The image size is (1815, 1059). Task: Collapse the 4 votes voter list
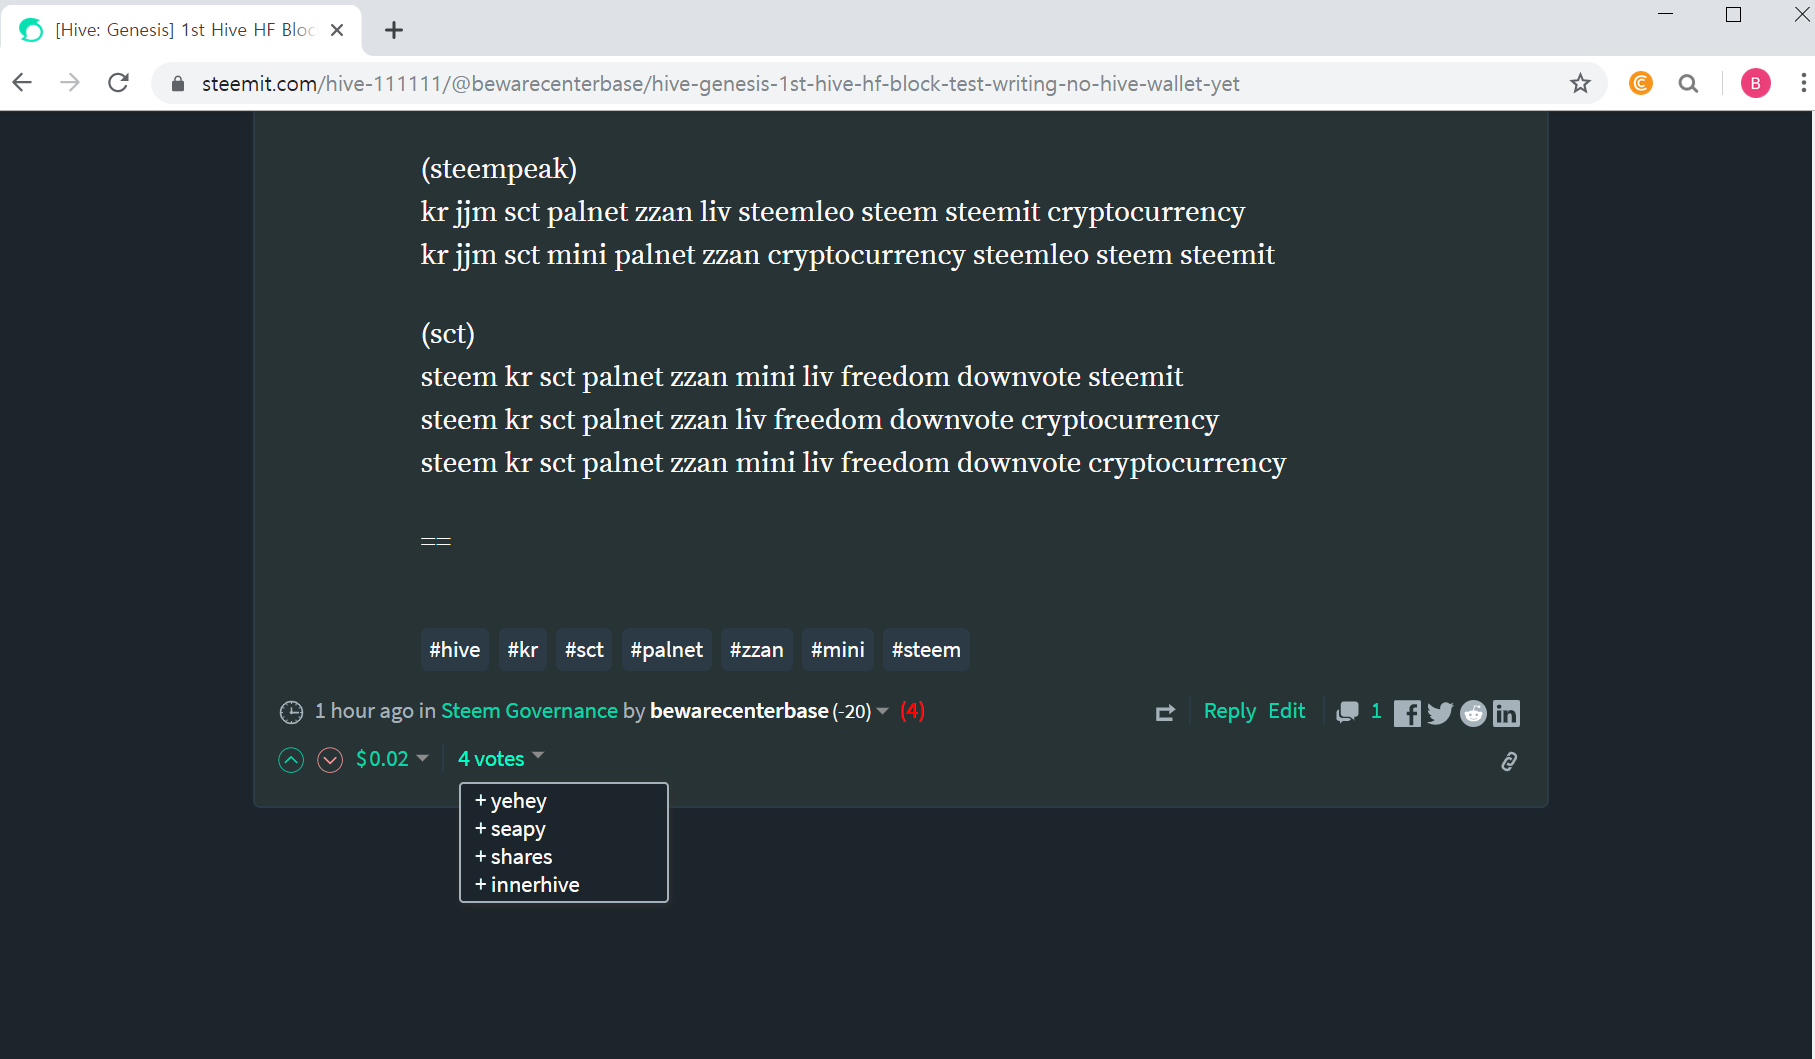[x=500, y=759]
